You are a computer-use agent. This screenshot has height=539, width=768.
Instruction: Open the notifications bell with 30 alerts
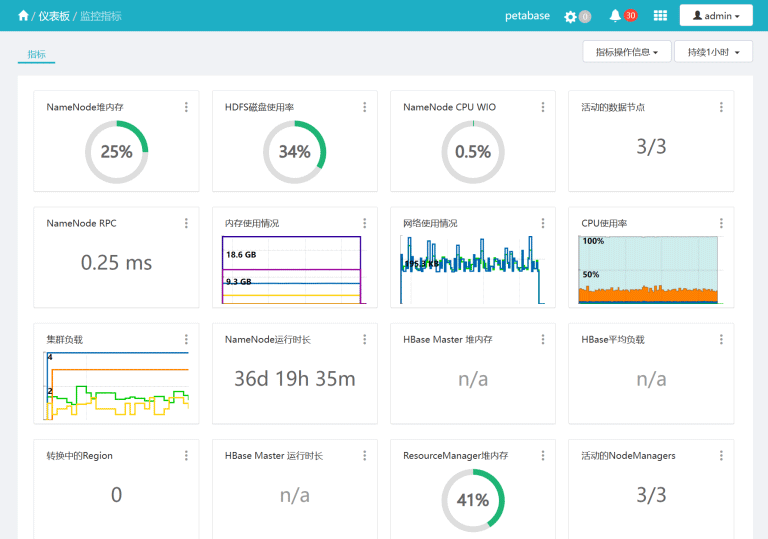coord(615,16)
